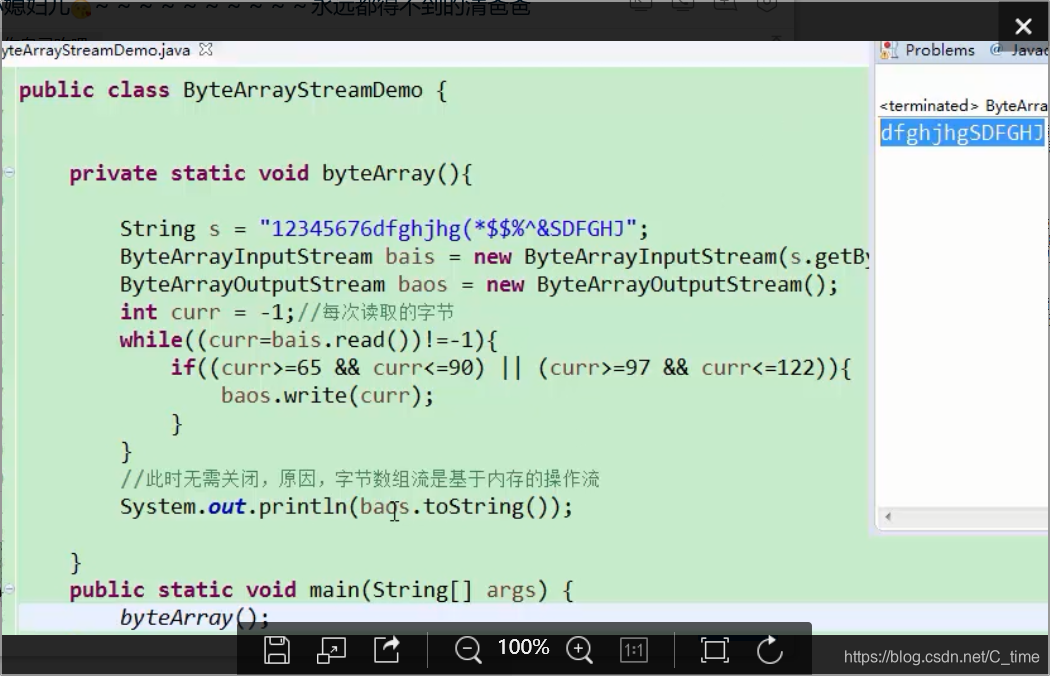Click the terminated ByteArra console label
The height and width of the screenshot is (676, 1050).
tap(963, 105)
